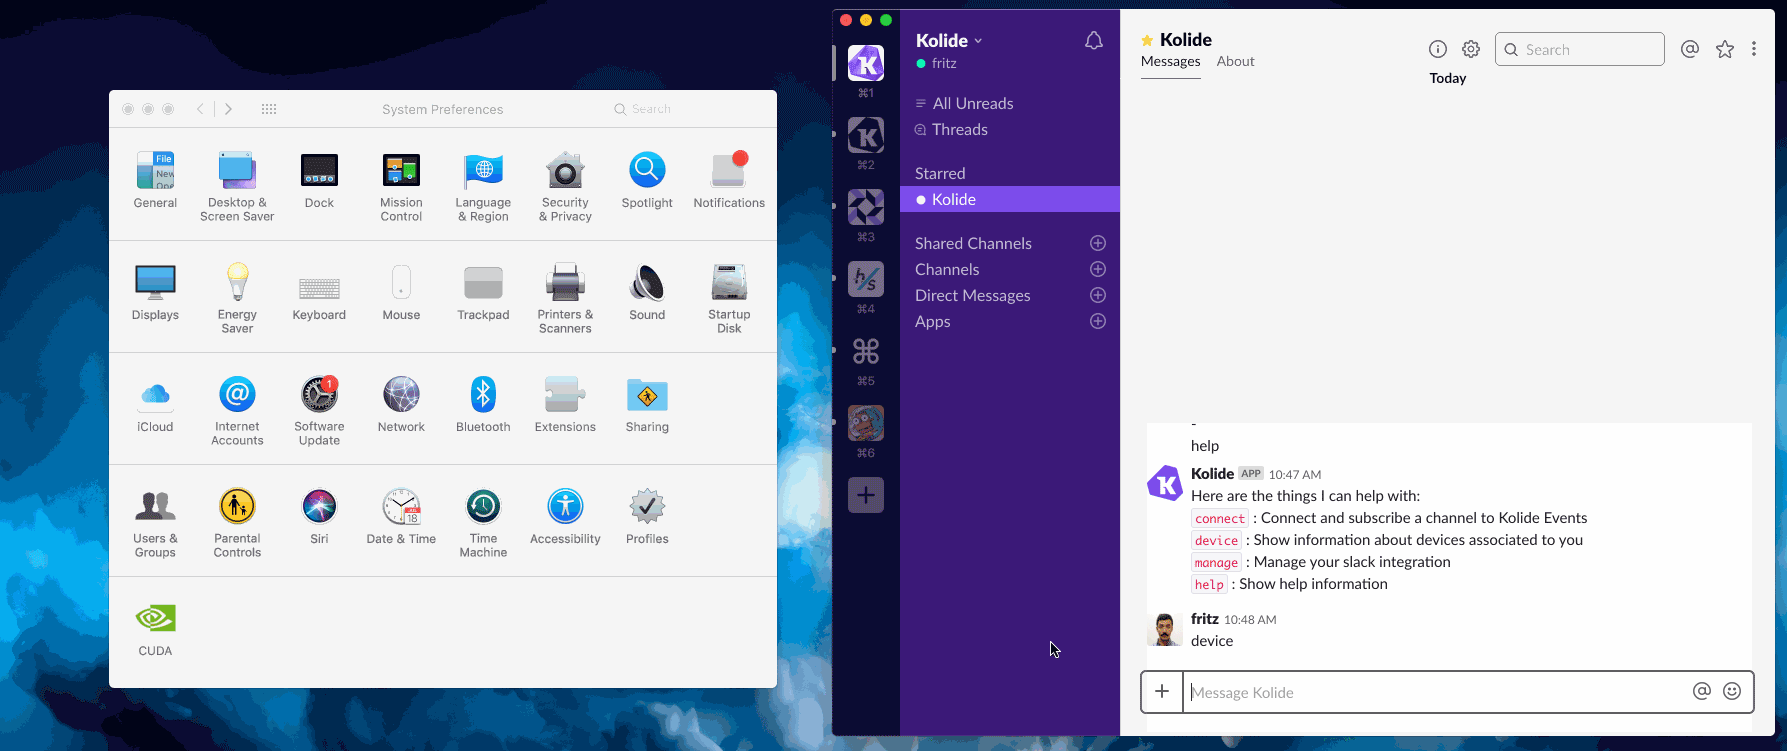Click Slack Search field
Screen dimensions: 1787x751
pos(1580,49)
